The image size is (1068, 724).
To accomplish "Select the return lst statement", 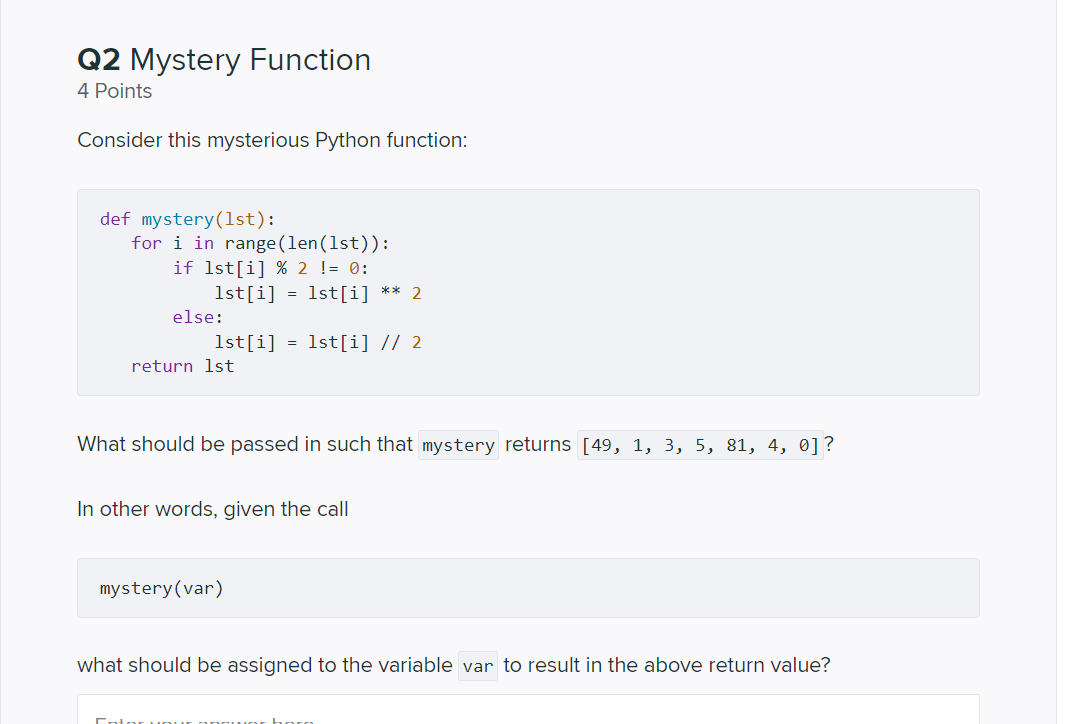I will 182,366.
